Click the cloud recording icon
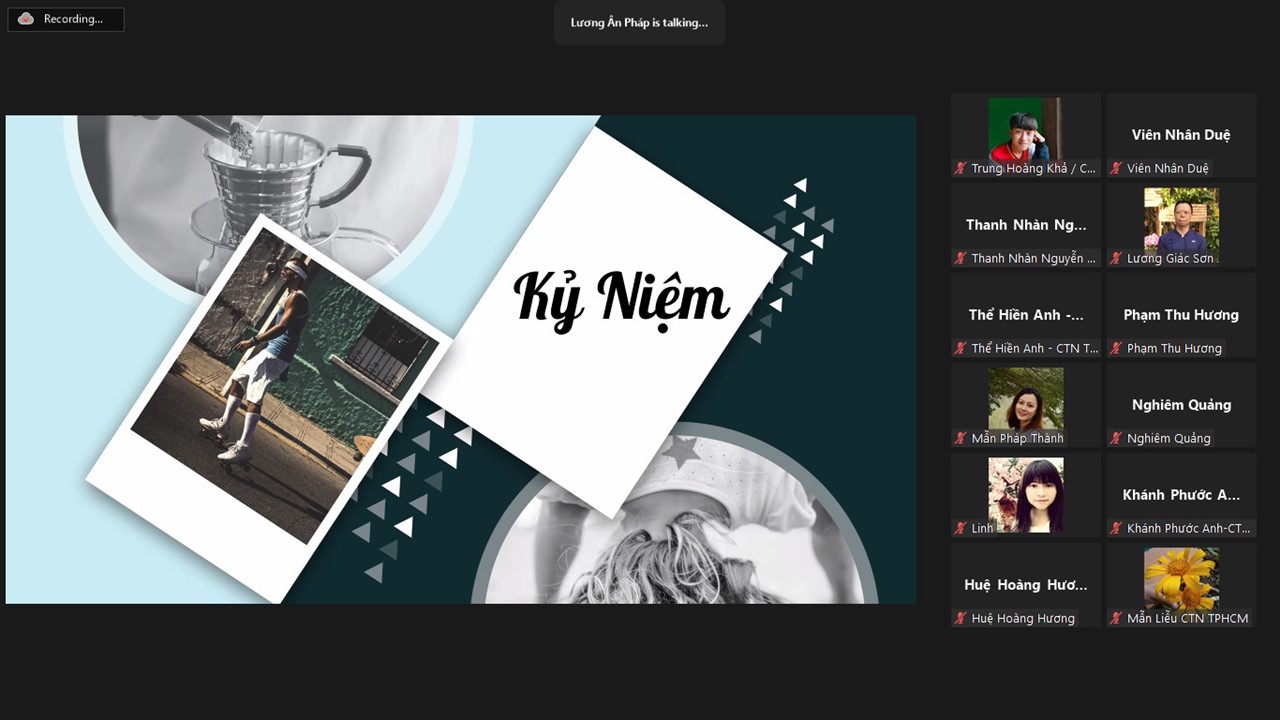This screenshot has height=720, width=1280. [26, 19]
